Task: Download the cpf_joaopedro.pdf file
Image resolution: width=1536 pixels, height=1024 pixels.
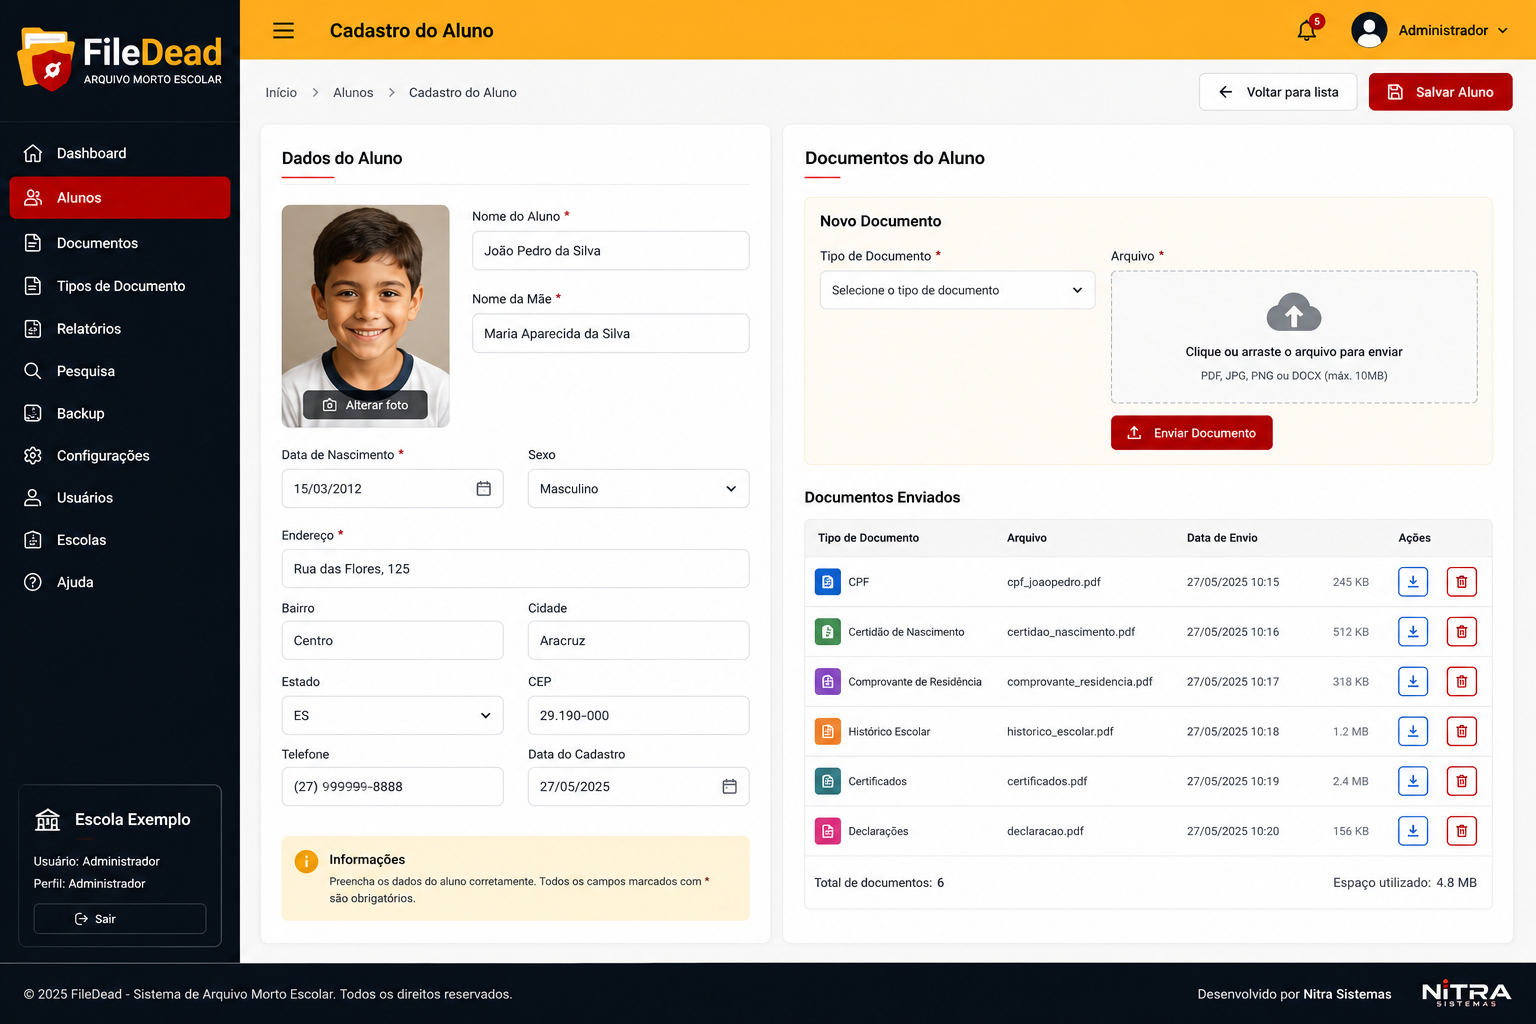Action: [x=1413, y=582]
